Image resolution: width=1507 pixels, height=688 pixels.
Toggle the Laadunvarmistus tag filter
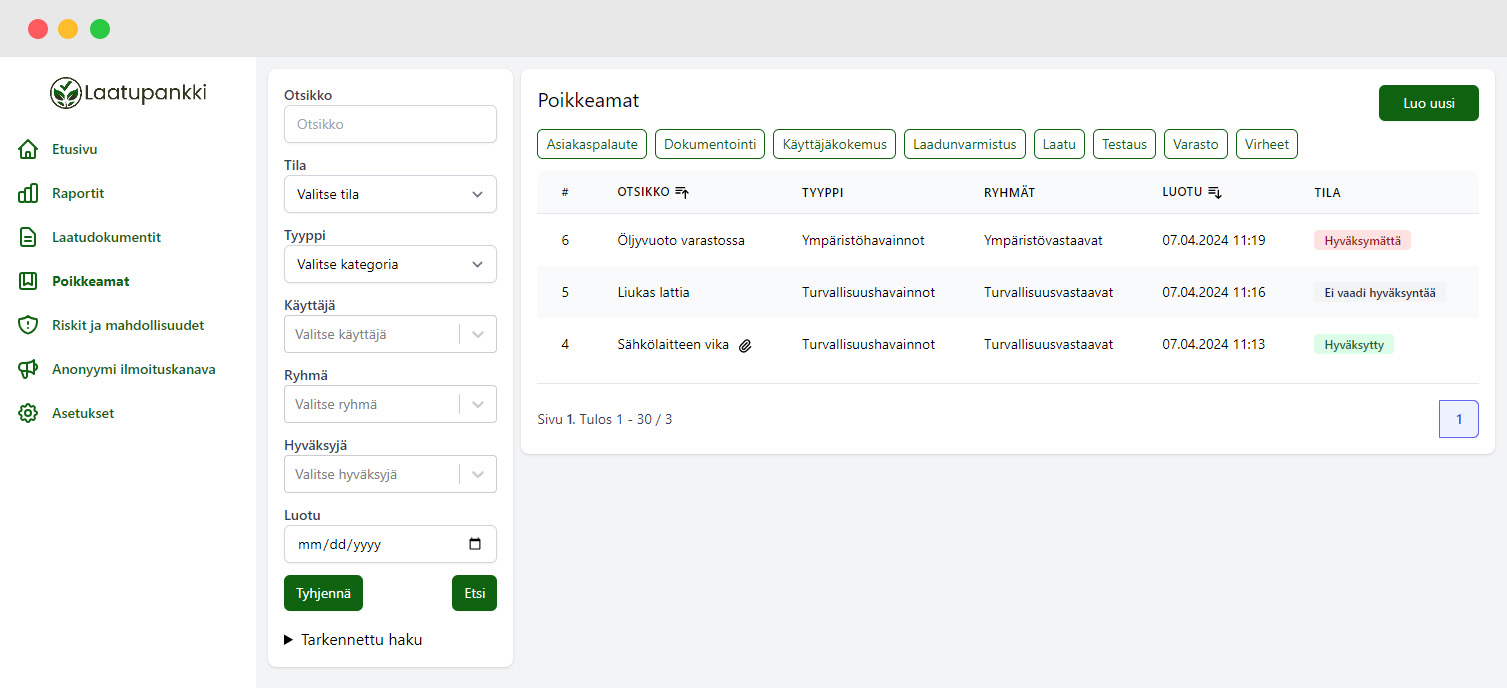(x=965, y=144)
